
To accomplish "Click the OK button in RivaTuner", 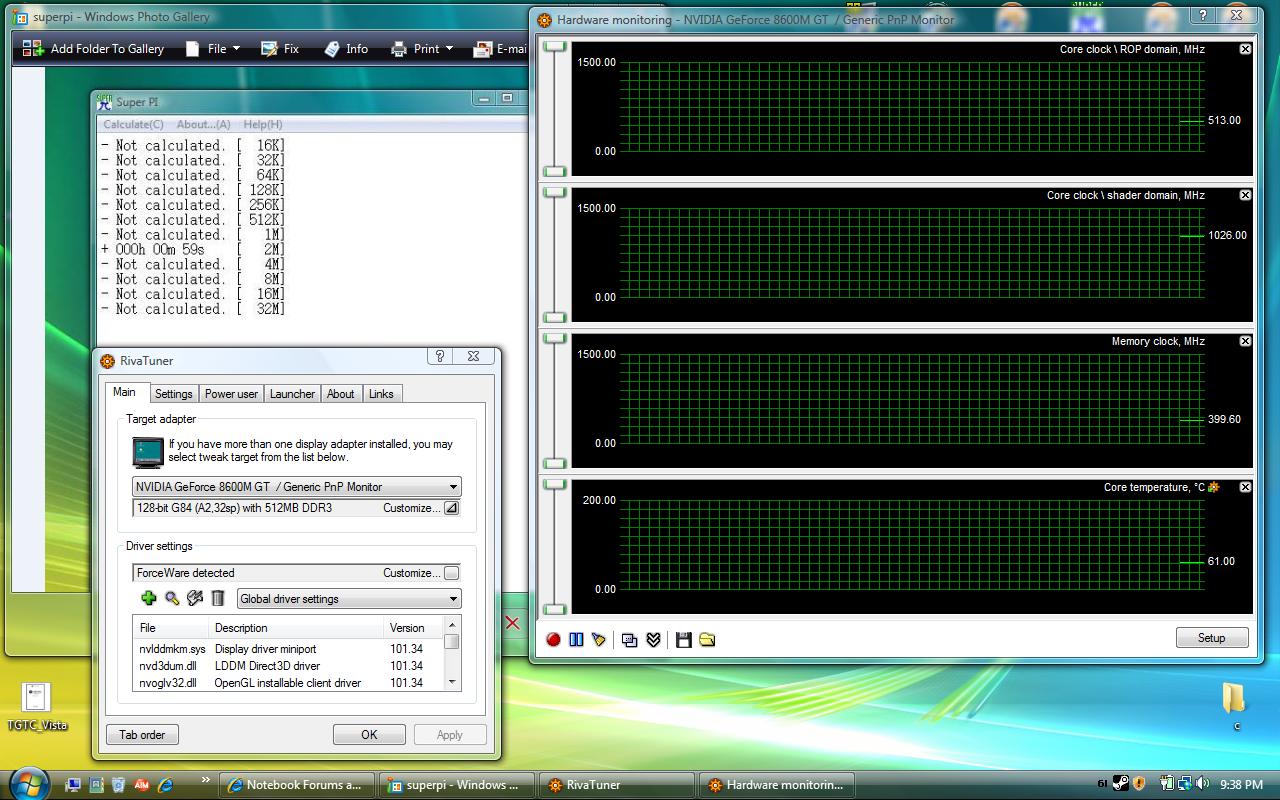I will pyautogui.click(x=369, y=735).
